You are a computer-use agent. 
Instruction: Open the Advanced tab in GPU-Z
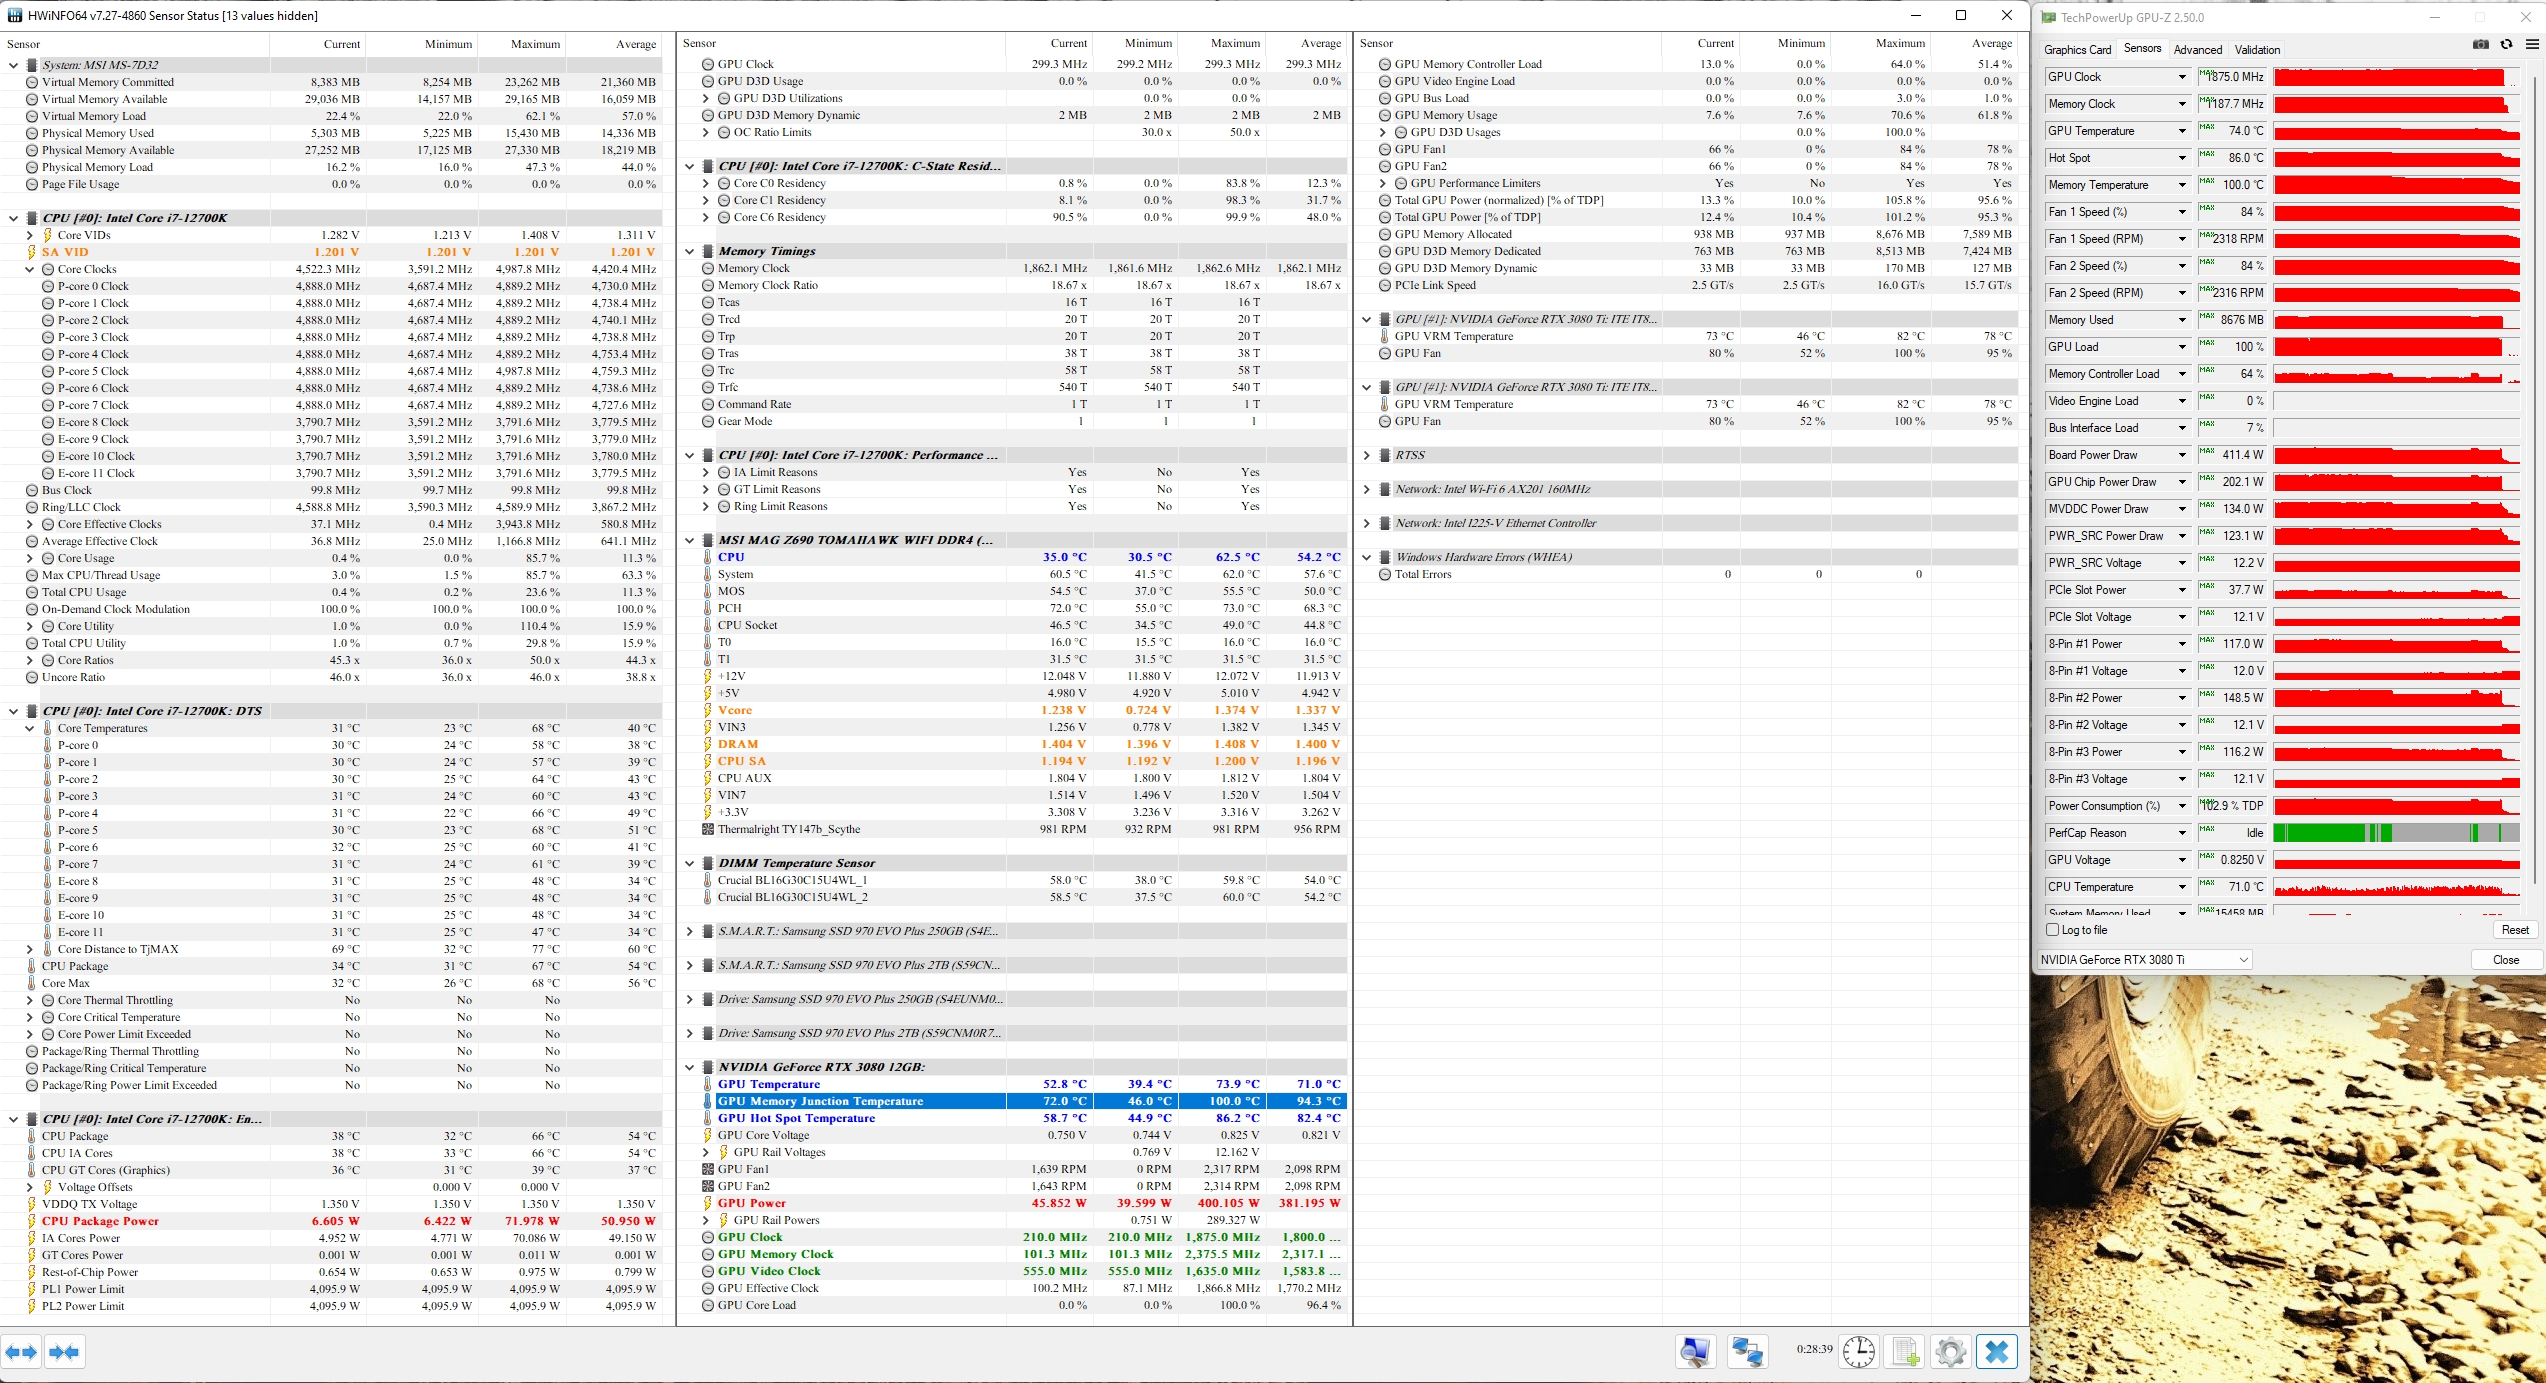(x=2197, y=49)
